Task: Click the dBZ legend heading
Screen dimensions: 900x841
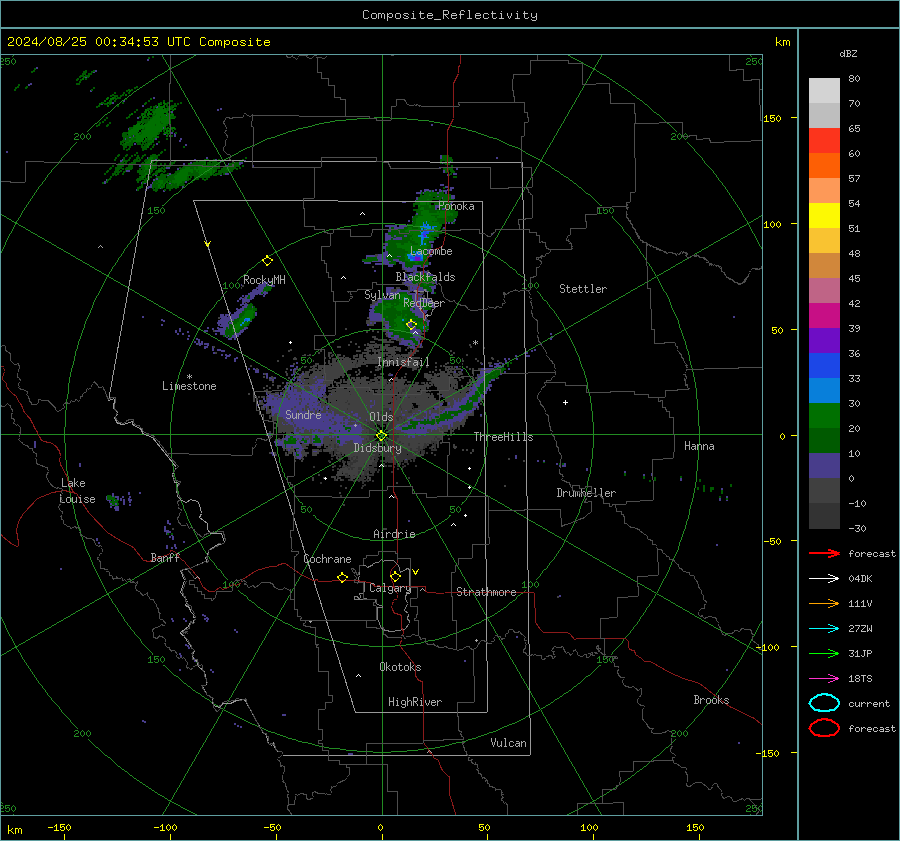Action: pyautogui.click(x=848, y=53)
